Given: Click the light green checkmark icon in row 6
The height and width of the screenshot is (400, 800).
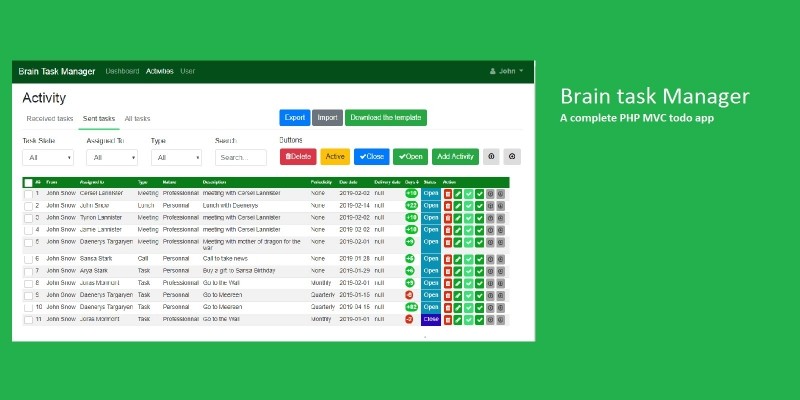Looking at the screenshot, I should [x=469, y=259].
